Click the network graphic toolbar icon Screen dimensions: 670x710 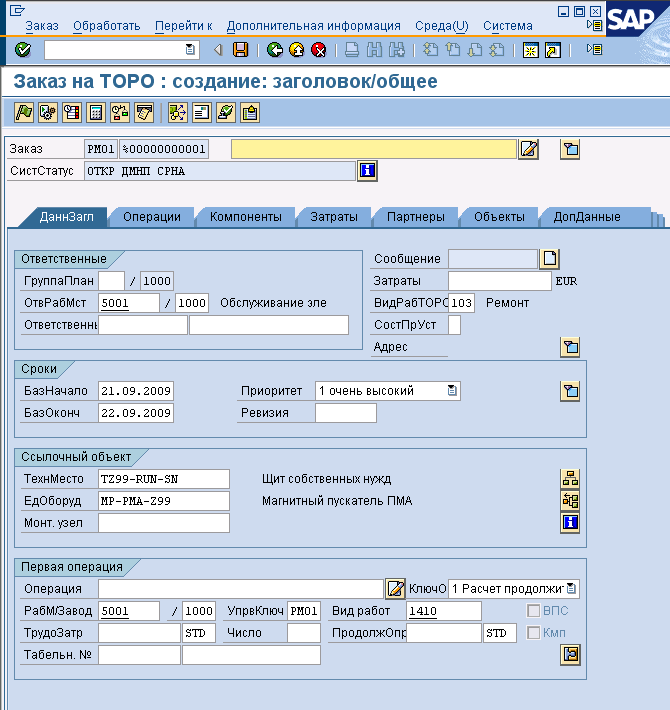[x=177, y=112]
